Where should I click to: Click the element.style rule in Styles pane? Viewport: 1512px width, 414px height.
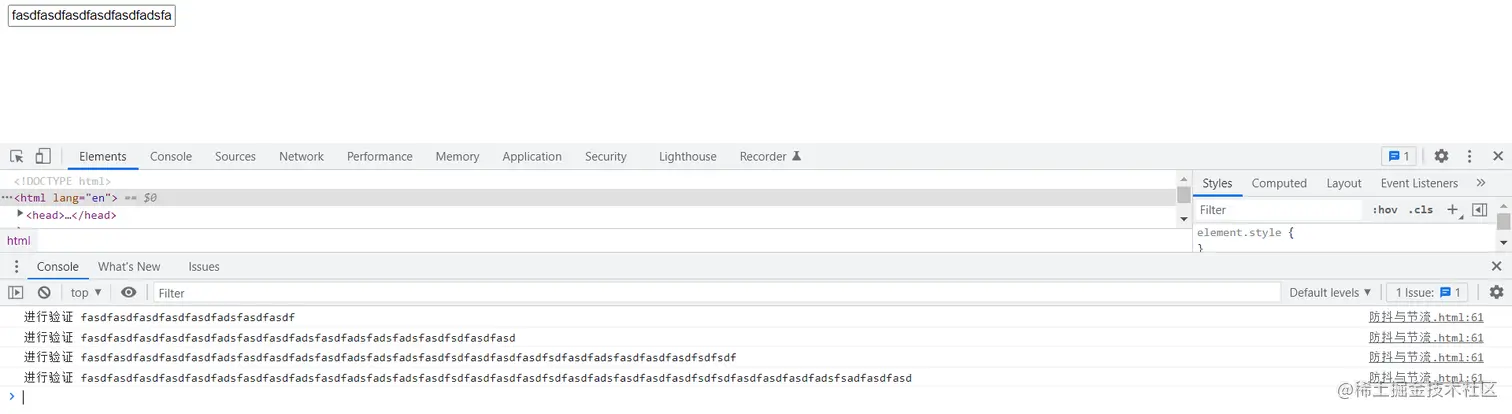pos(1245,233)
